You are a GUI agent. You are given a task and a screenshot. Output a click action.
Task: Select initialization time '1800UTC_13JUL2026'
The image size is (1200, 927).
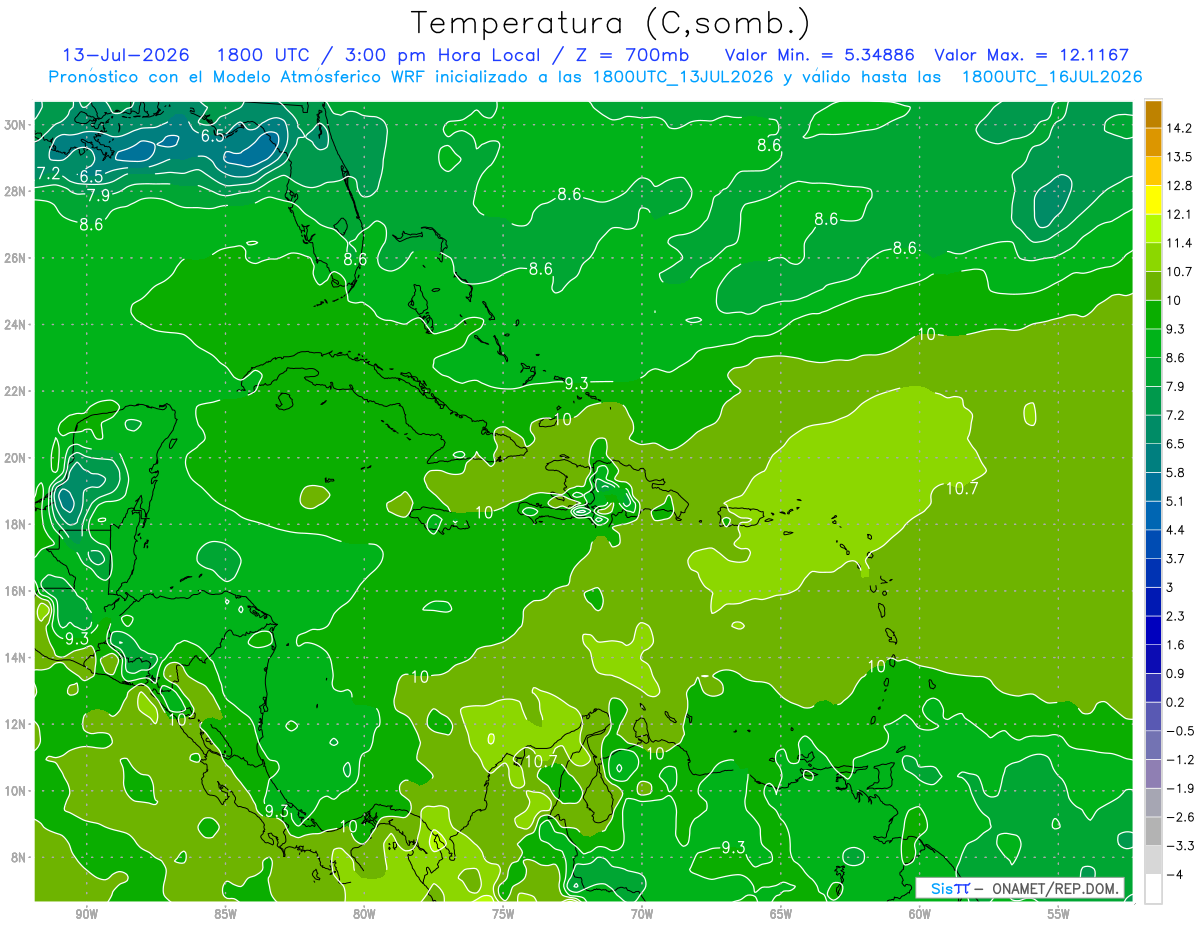(683, 77)
